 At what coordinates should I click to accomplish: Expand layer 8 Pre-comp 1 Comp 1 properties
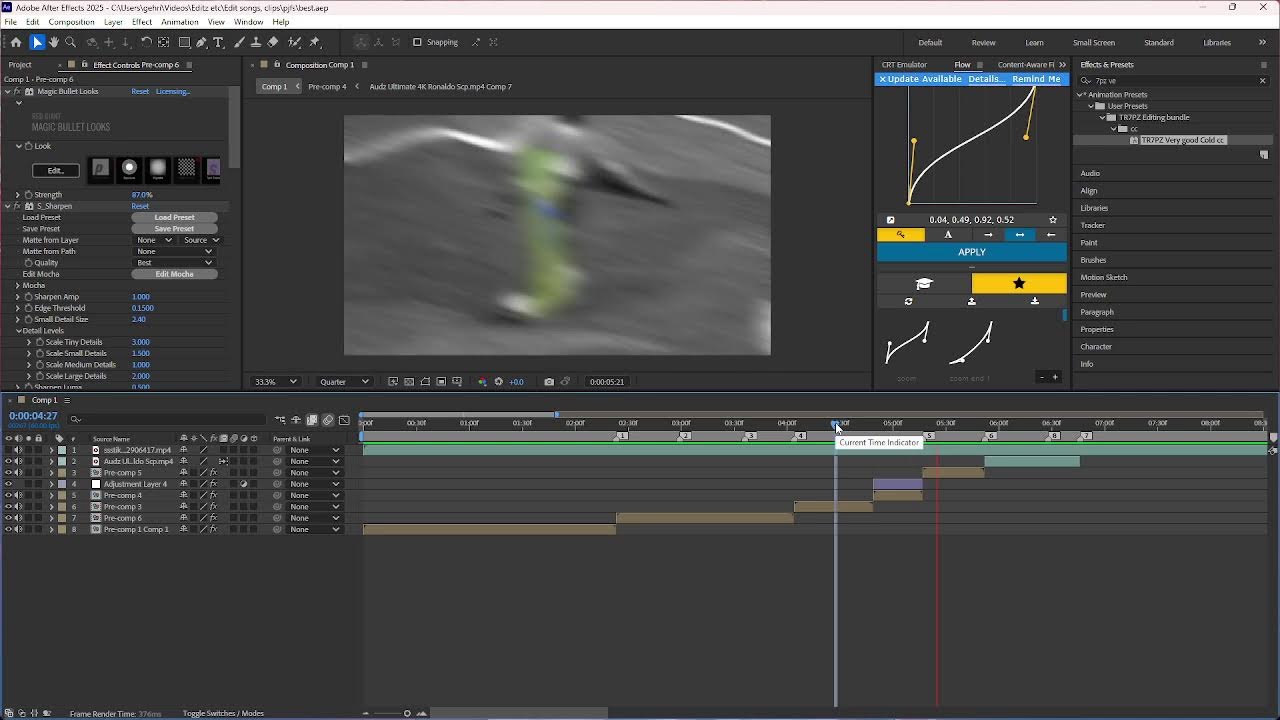tap(51, 530)
